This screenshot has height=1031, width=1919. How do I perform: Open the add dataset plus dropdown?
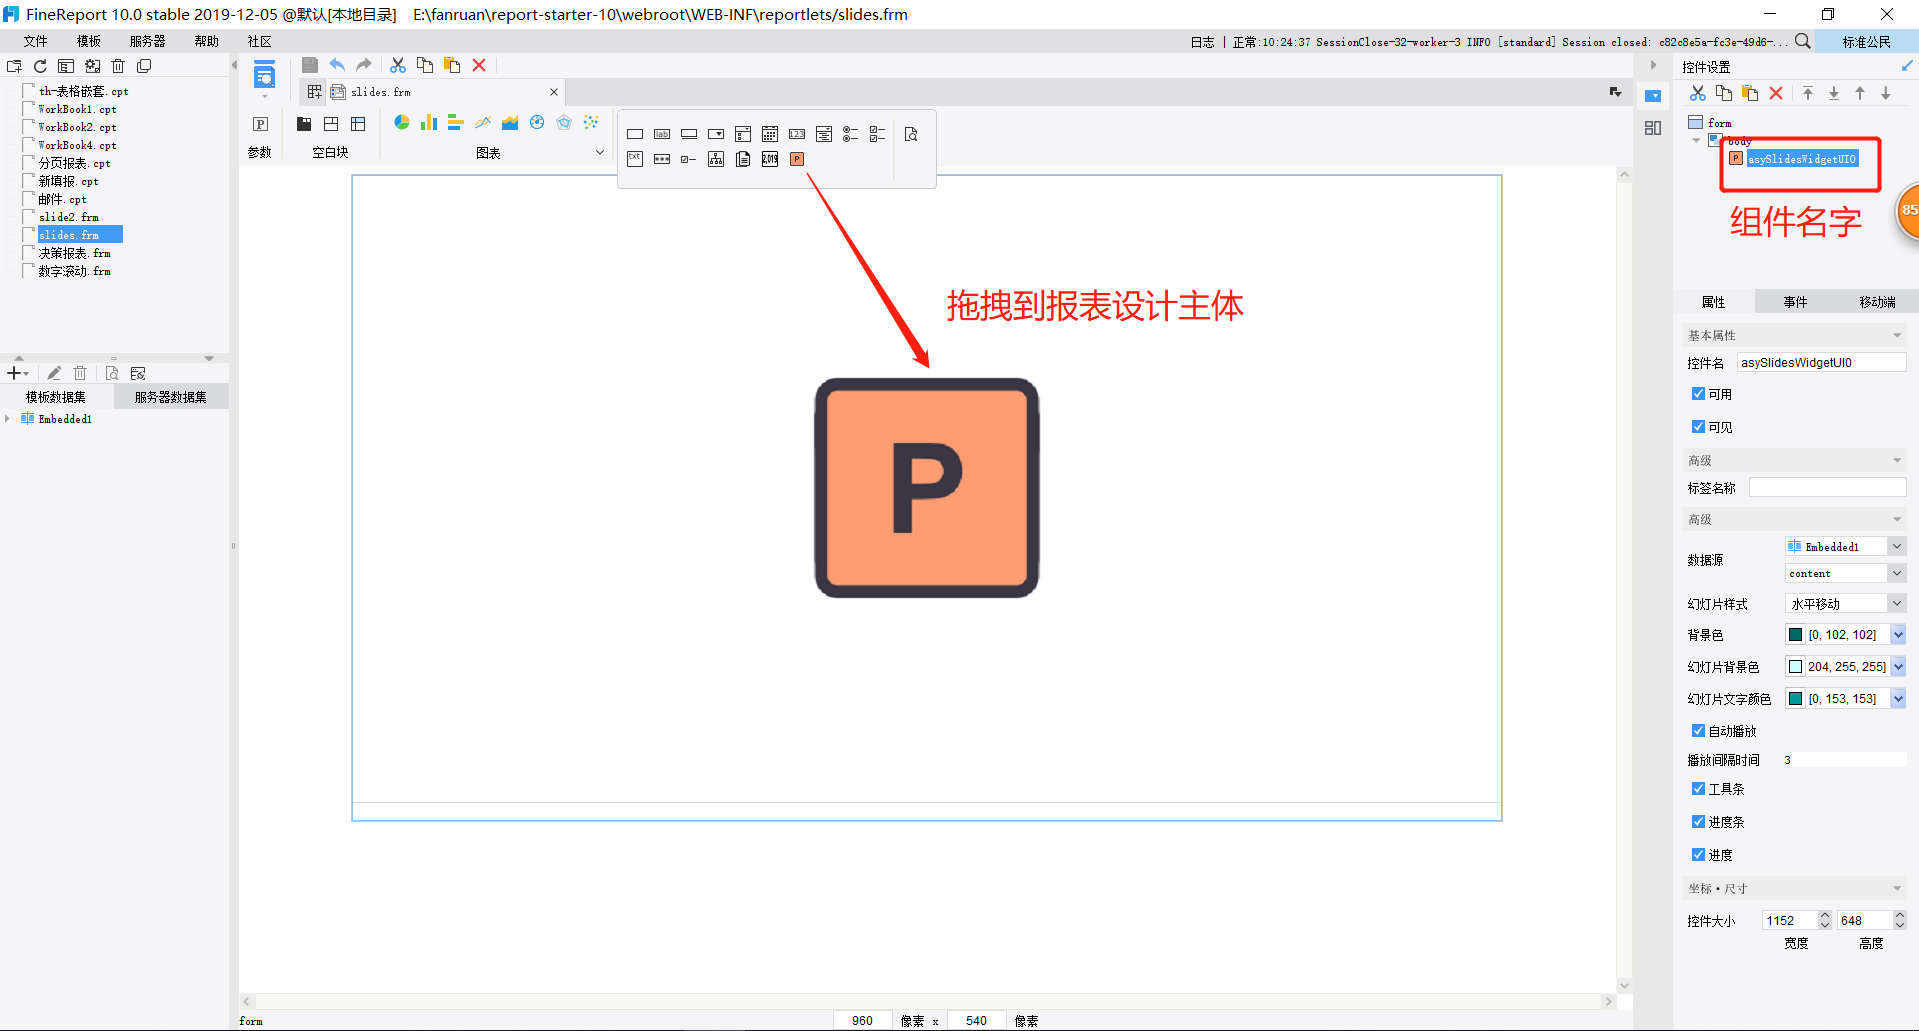tap(18, 373)
